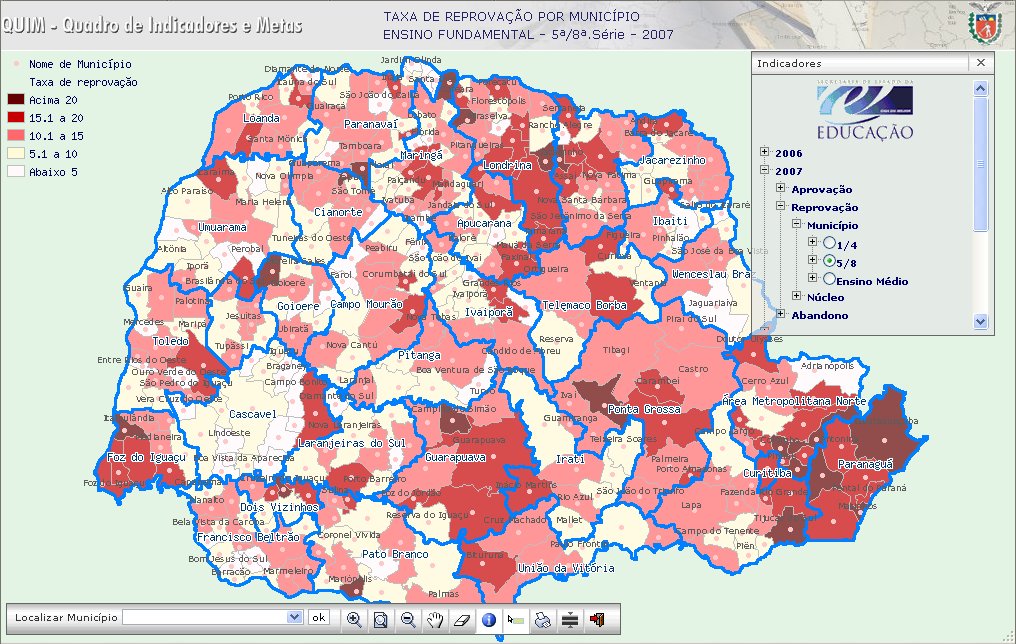Select the 1/4 series radio button
This screenshot has height=644, width=1016.
(829, 243)
